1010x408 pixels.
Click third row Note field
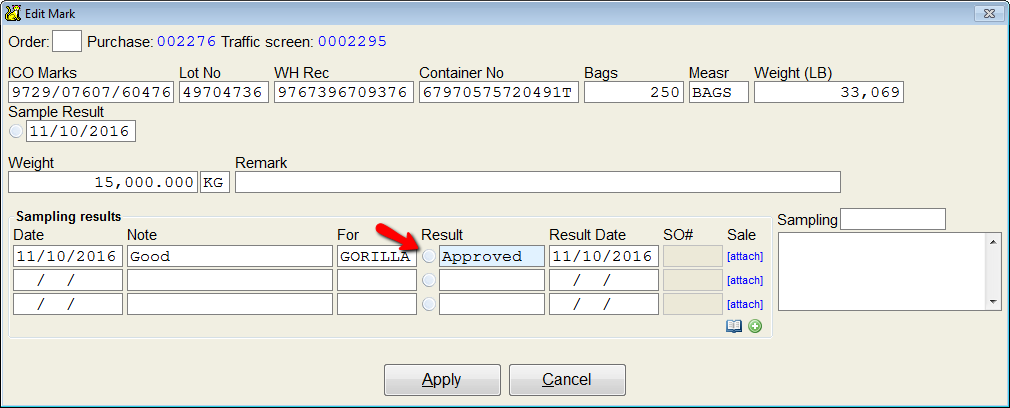click(x=230, y=304)
